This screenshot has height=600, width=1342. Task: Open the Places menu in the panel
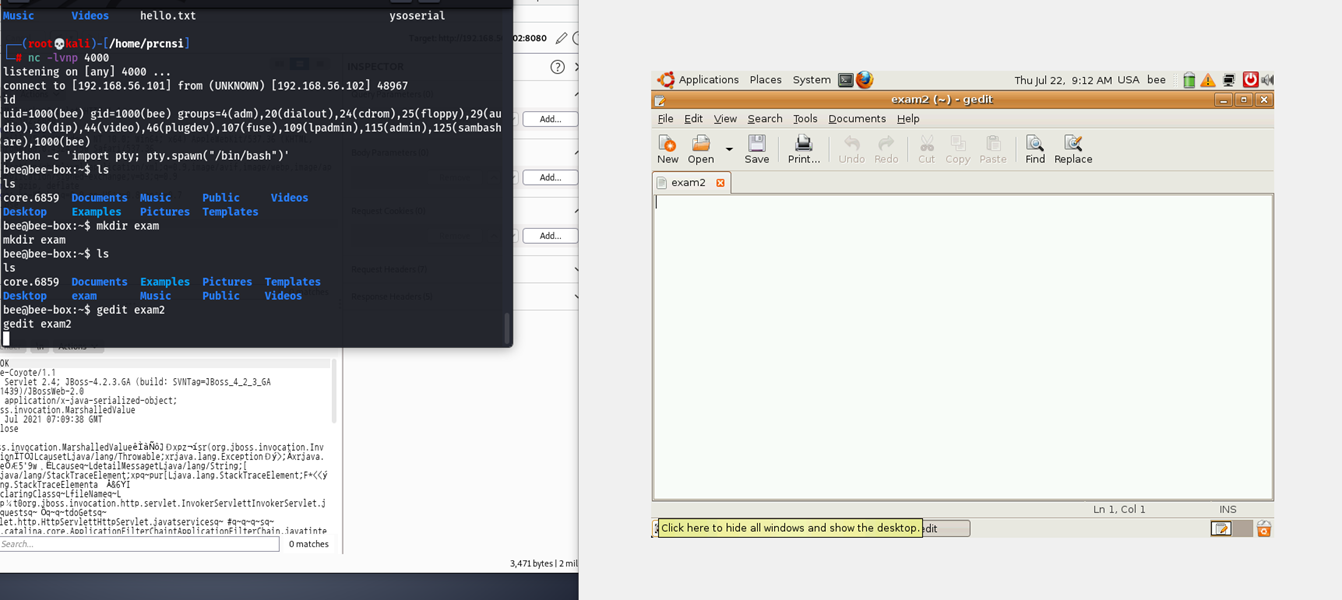click(x=765, y=80)
